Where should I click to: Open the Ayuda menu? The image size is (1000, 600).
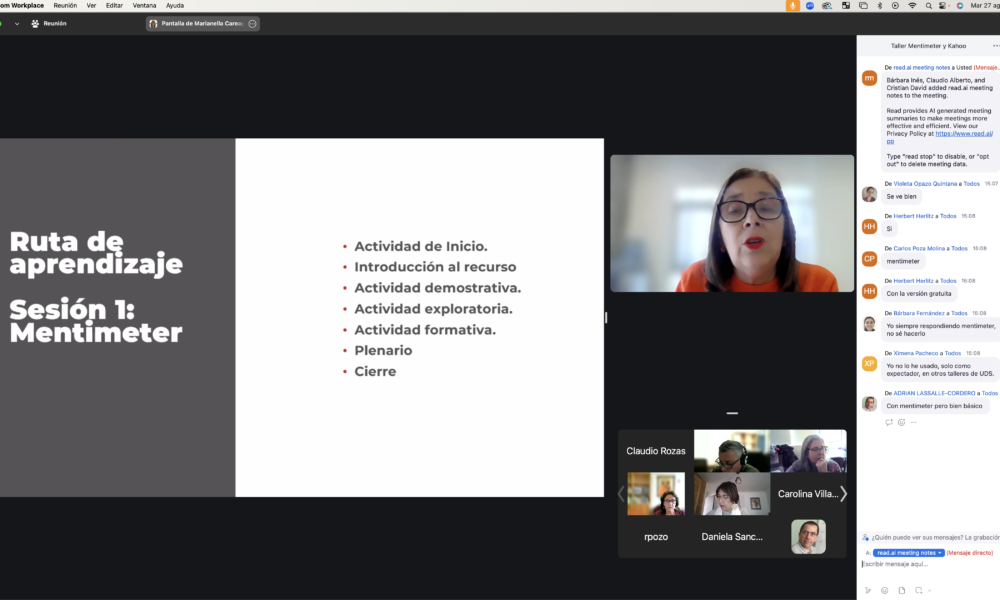(175, 5)
